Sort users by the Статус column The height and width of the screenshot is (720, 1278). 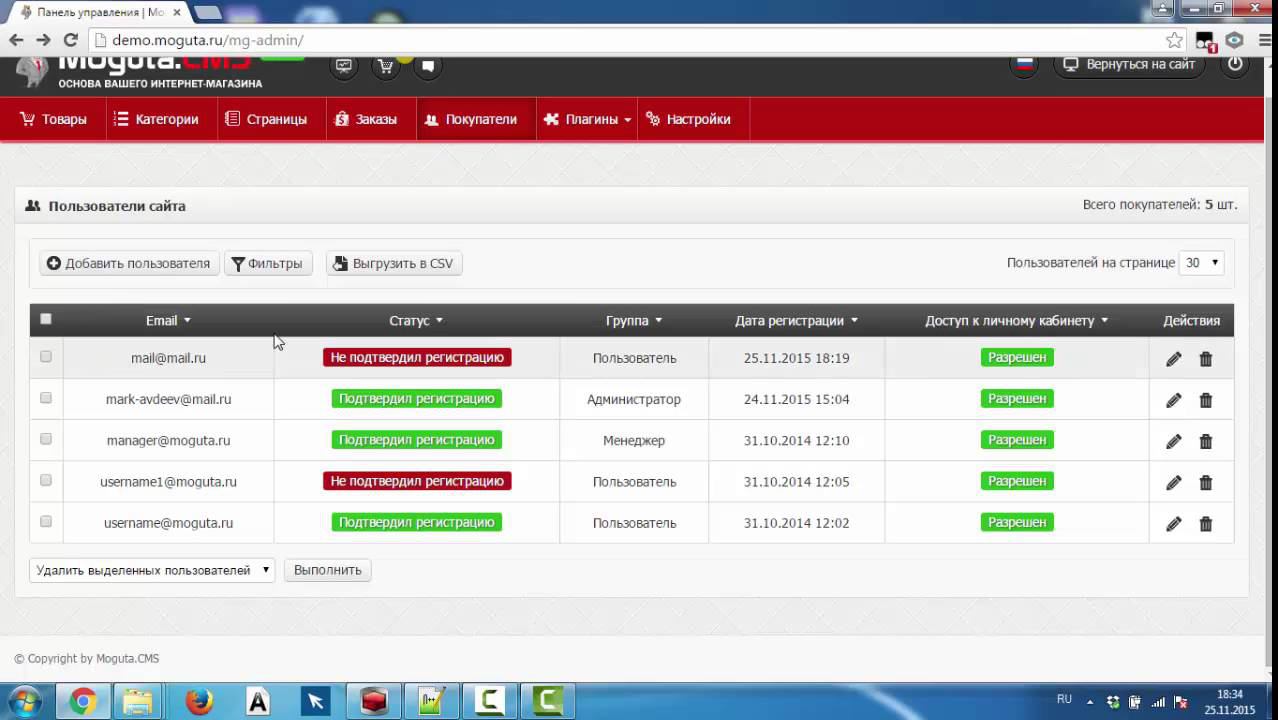pos(416,321)
